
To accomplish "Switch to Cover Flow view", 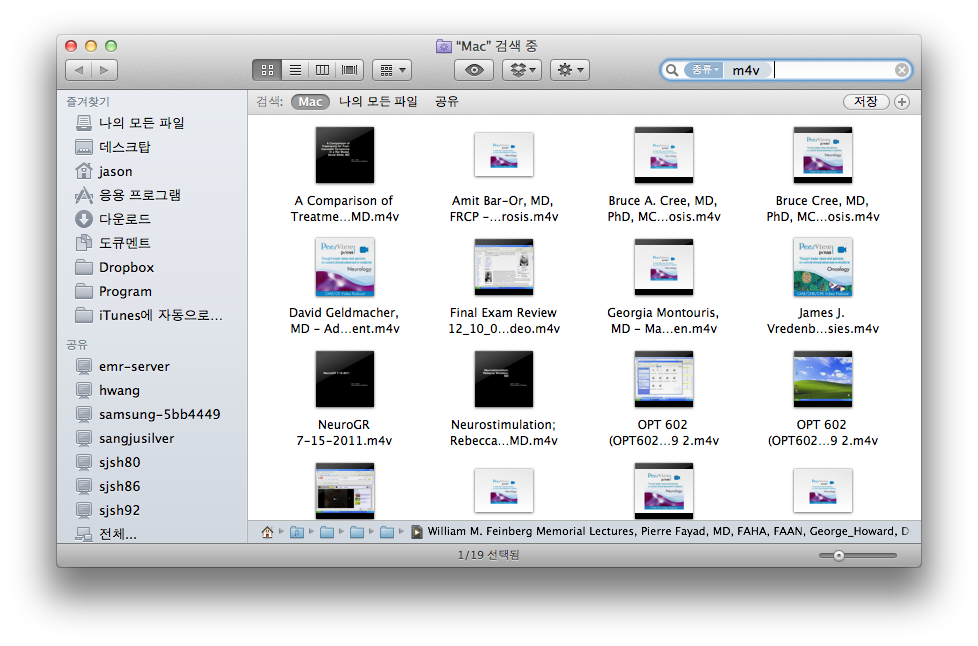I will point(350,70).
